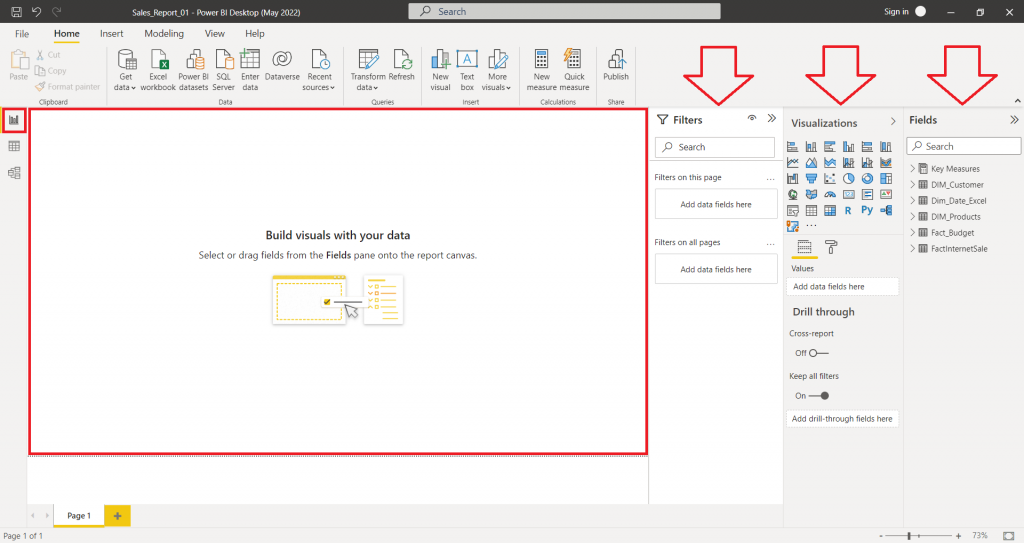Open the Get data dropdown
Screen dimensions: 1024x543
pyautogui.click(x=126, y=70)
